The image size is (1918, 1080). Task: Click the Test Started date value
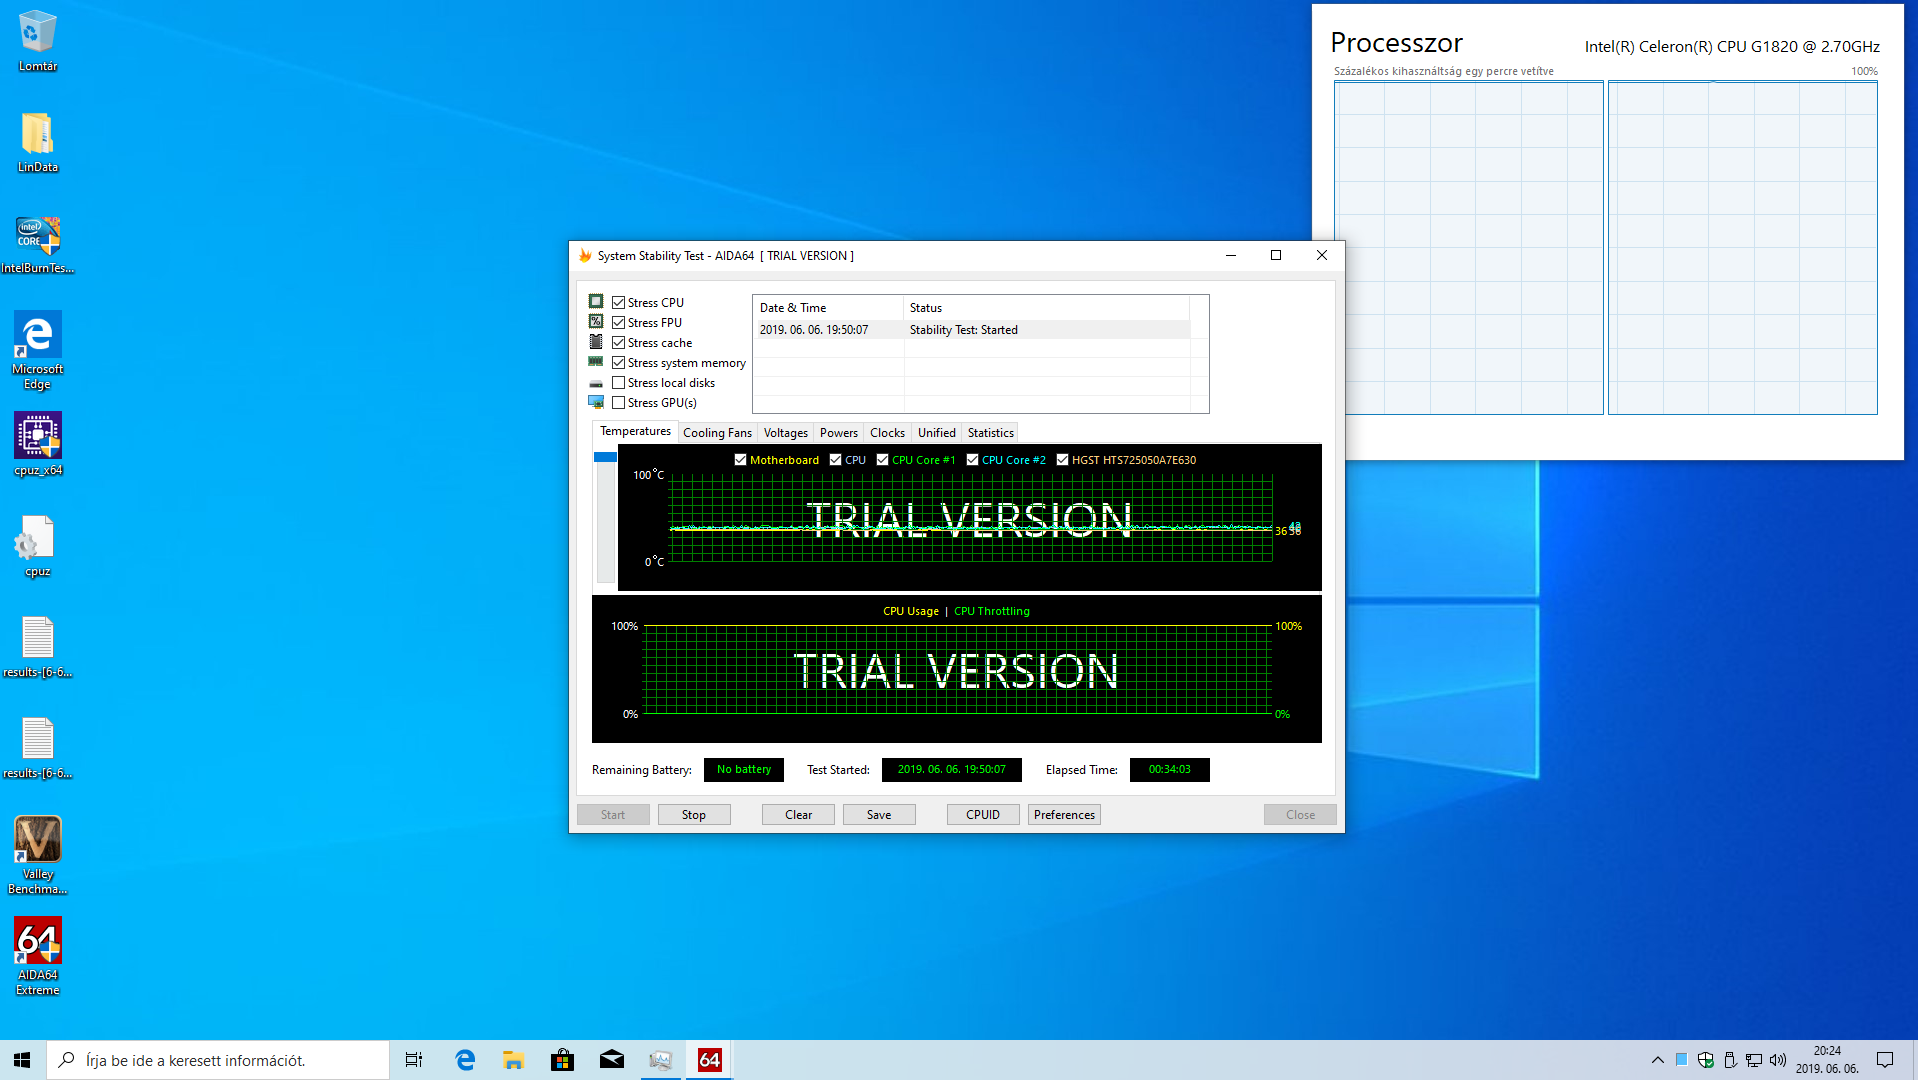click(x=952, y=770)
